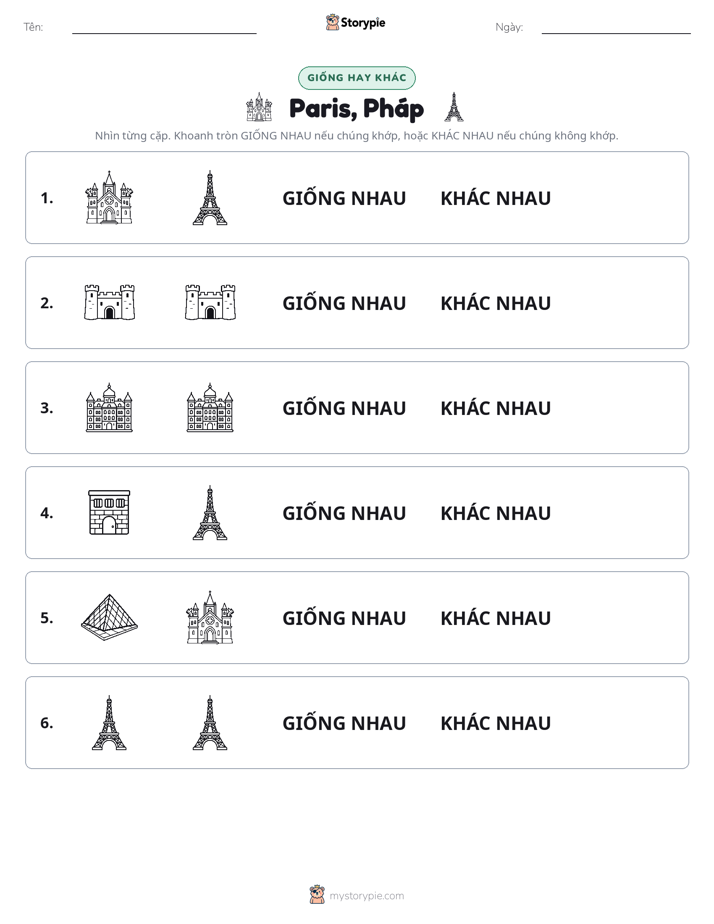Image resolution: width=714 pixels, height=924 pixels.
Task: Click the Storypie logo at top
Action: (x=355, y=22)
